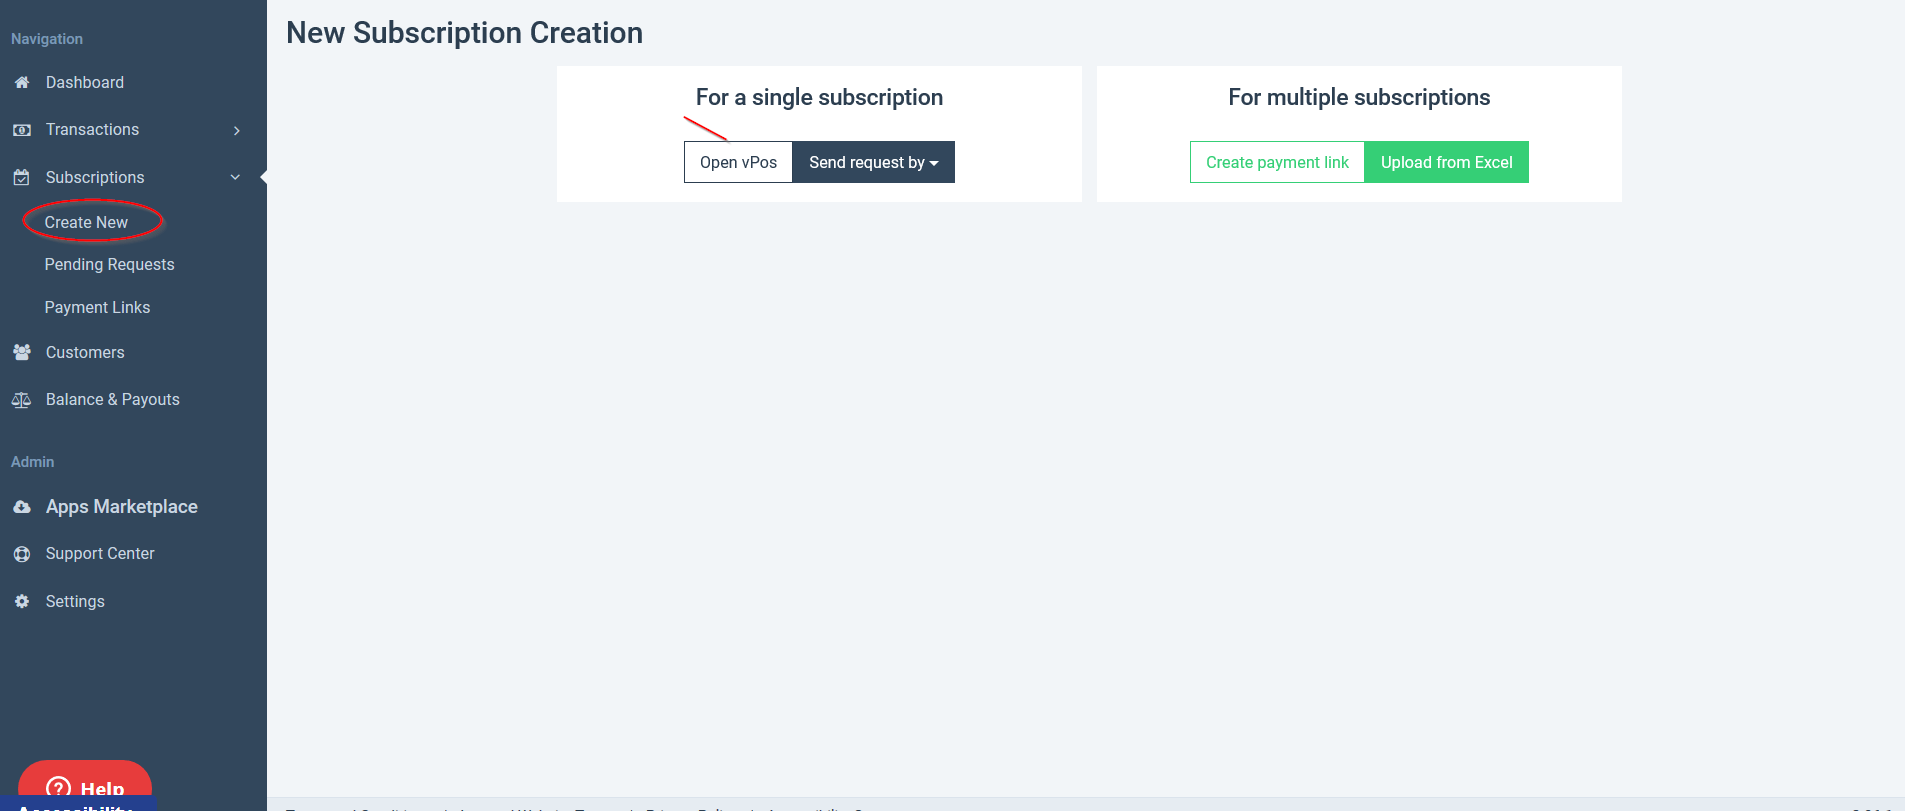Click the Subscriptions calendar icon

point(22,177)
